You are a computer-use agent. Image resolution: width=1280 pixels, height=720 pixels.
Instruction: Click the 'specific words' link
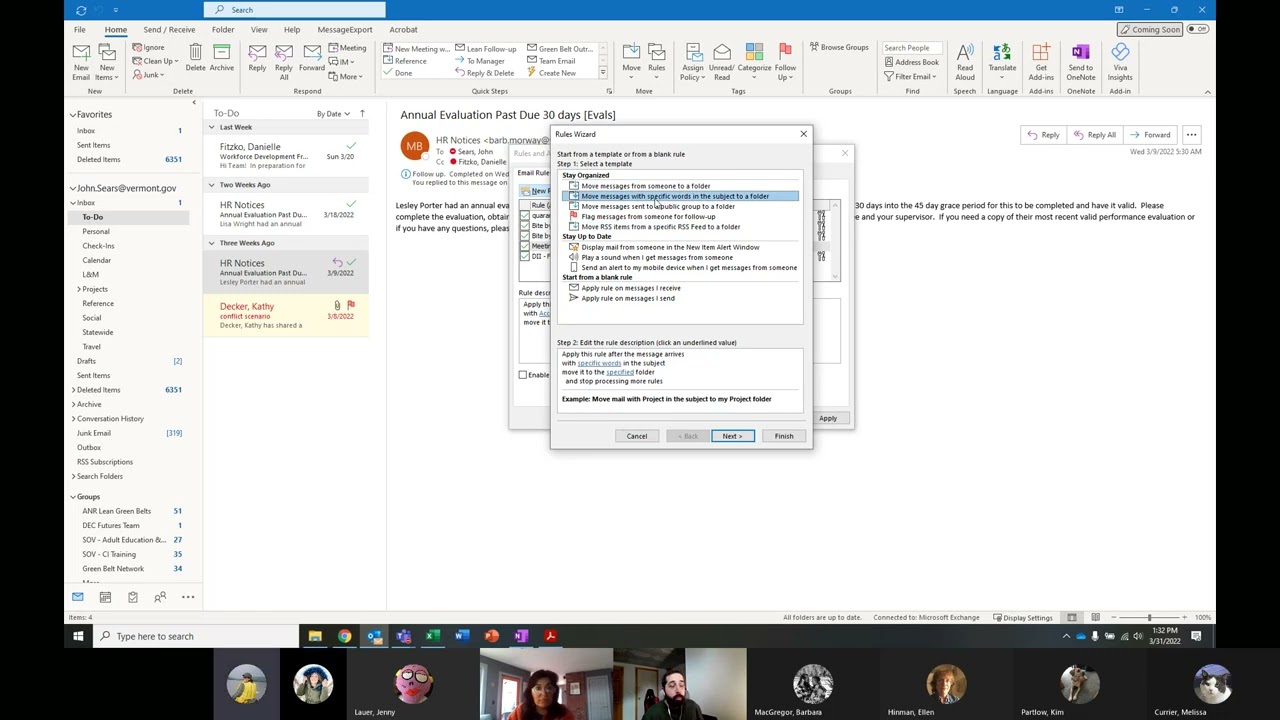tap(599, 363)
